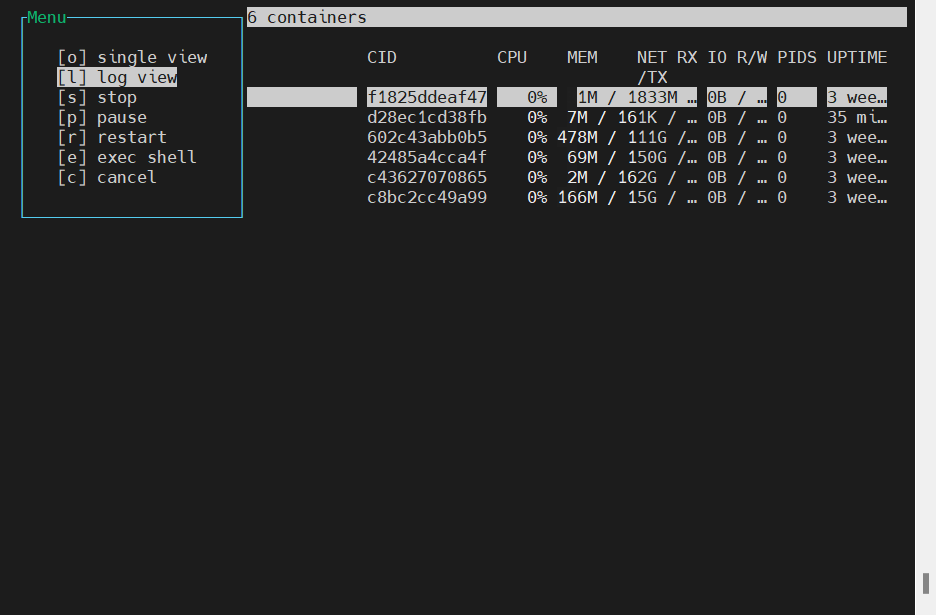Viewport: 936px width, 615px height.
Task: Select last container c8bc2cc49a99
Action: 427,198
